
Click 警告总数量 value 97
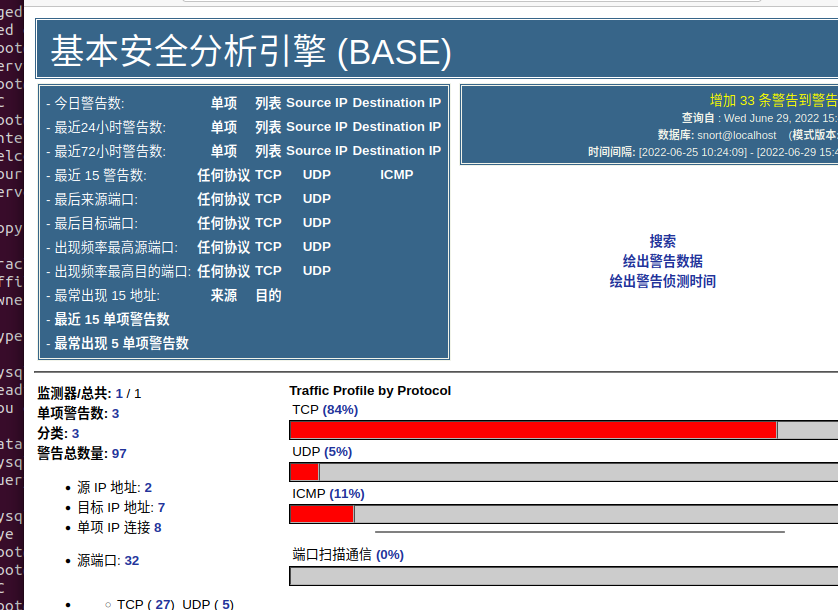point(119,453)
